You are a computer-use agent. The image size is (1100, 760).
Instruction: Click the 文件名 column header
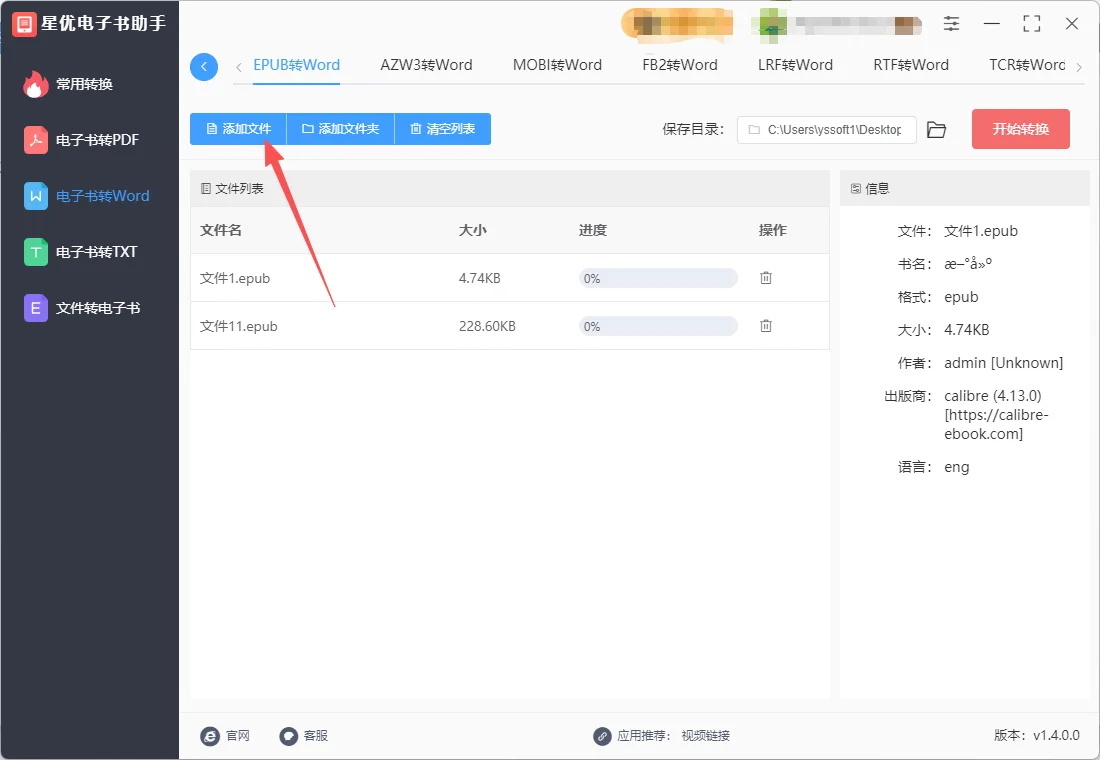(x=221, y=230)
